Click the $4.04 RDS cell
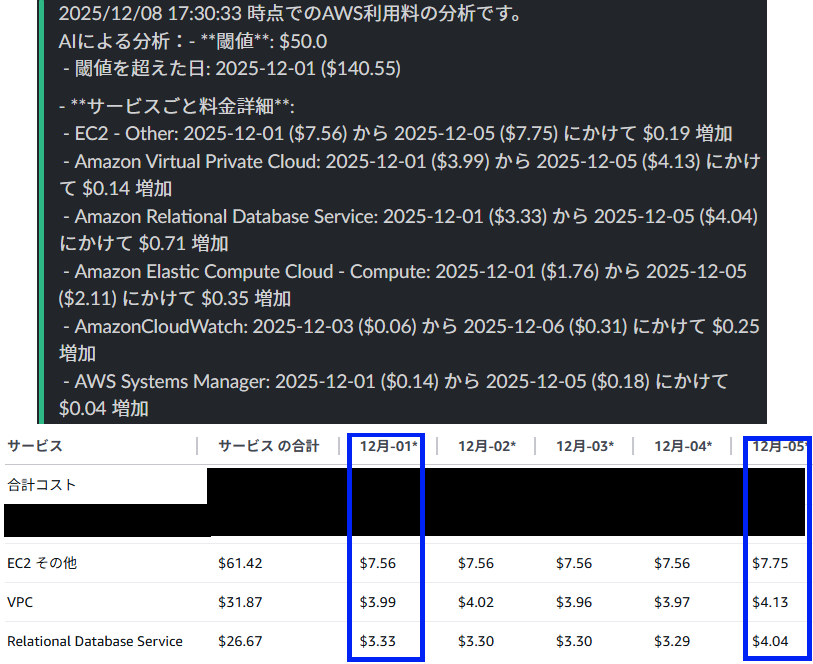This screenshot has width=813, height=664. click(769, 641)
